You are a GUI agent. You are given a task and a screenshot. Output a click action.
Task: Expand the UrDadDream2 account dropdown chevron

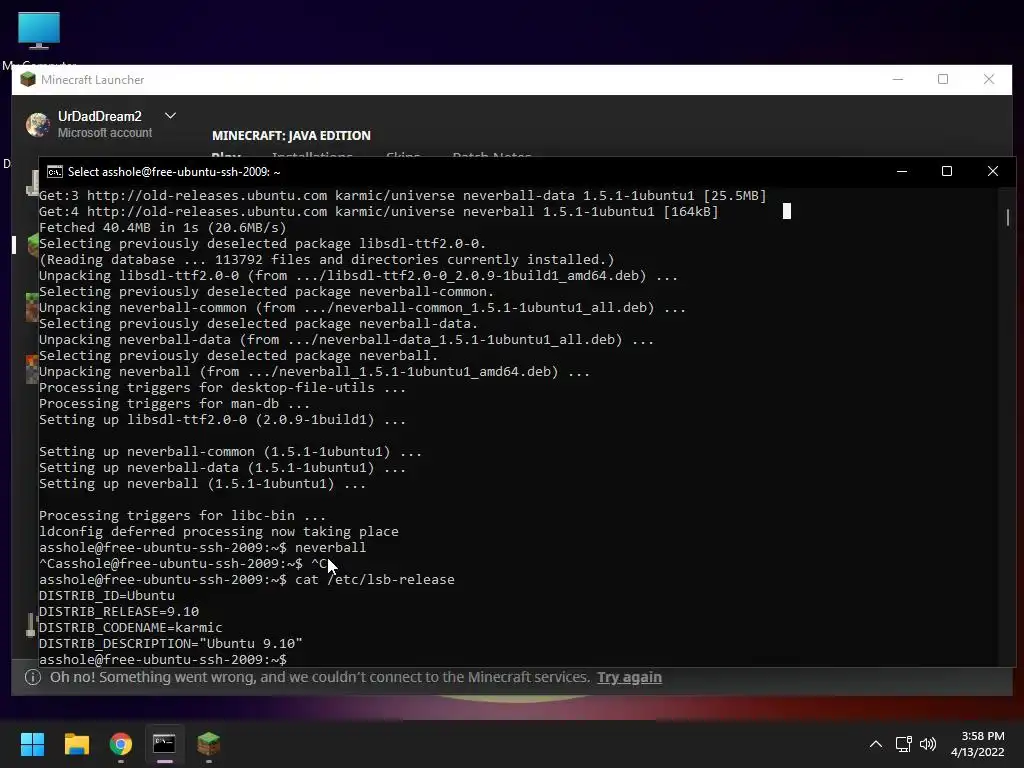point(170,116)
